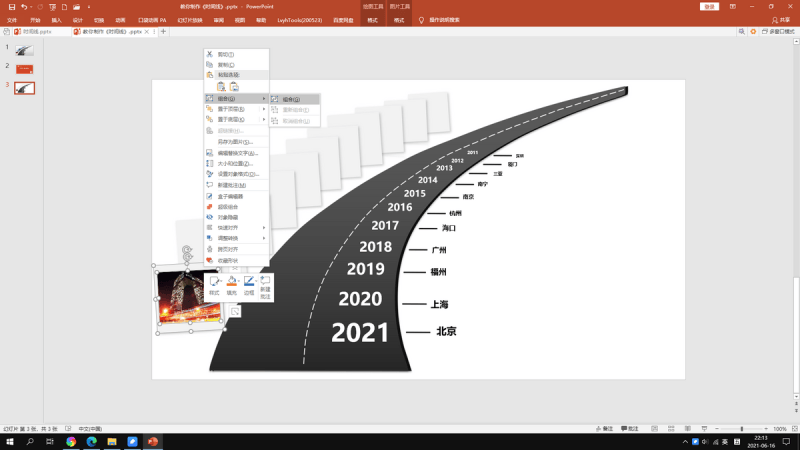The height and width of the screenshot is (450, 800).
Task: Expand Bring to Front (置于顶层) submenu
Action: click(x=235, y=109)
